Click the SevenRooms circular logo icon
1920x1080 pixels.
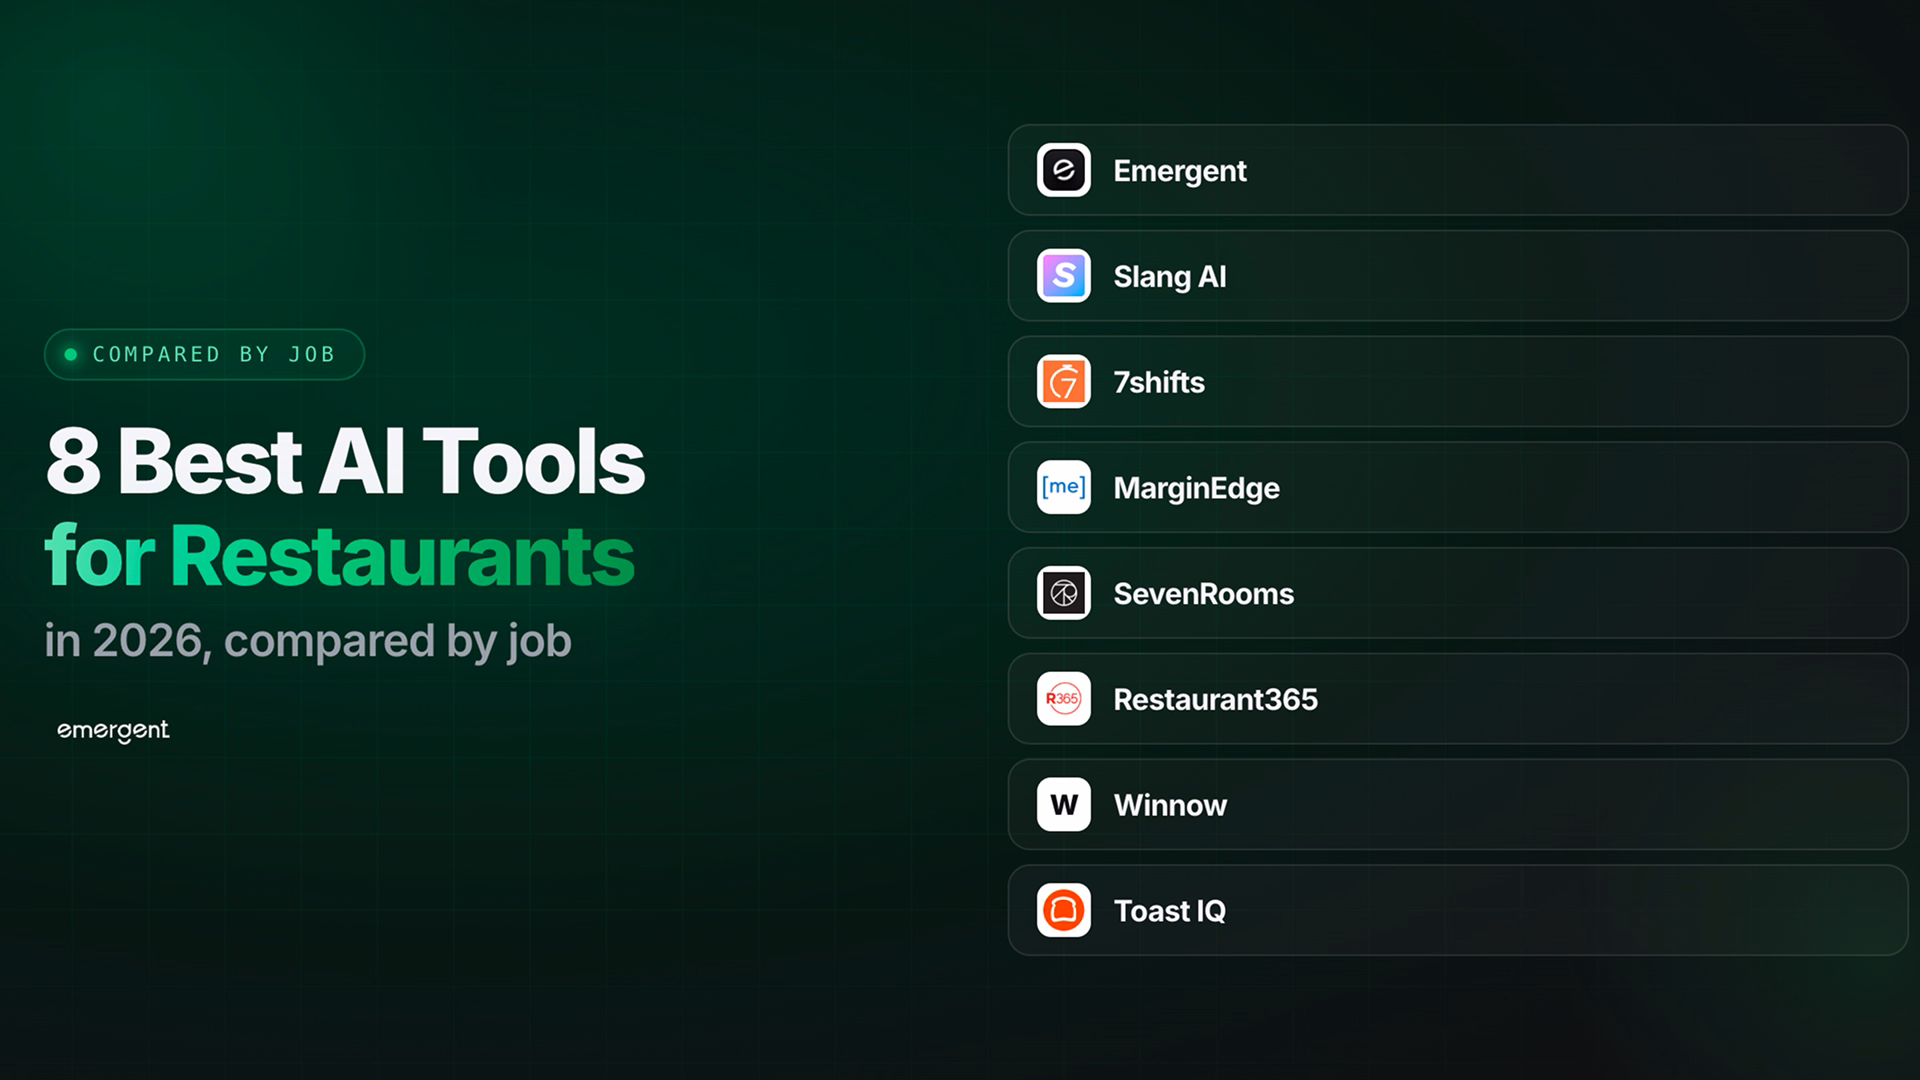[1063, 593]
